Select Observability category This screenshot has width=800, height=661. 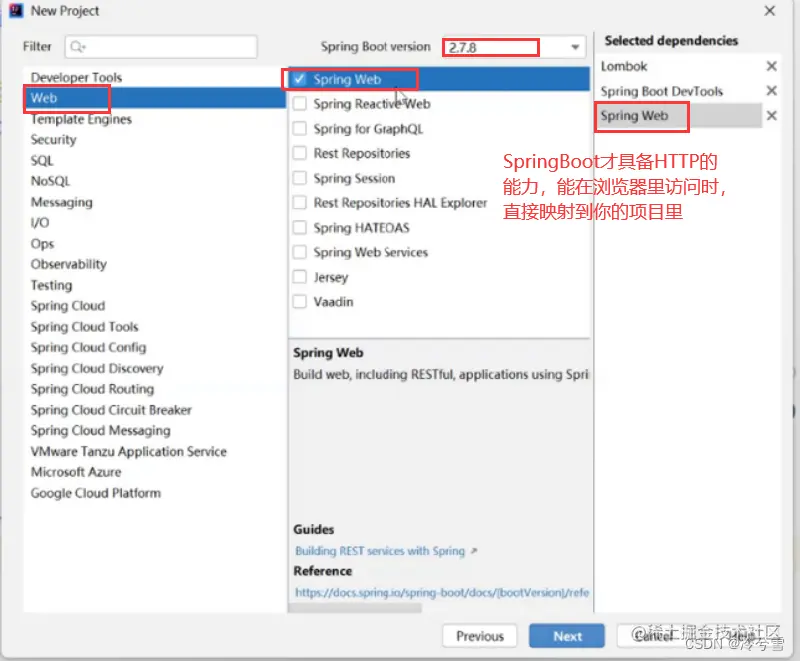69,264
